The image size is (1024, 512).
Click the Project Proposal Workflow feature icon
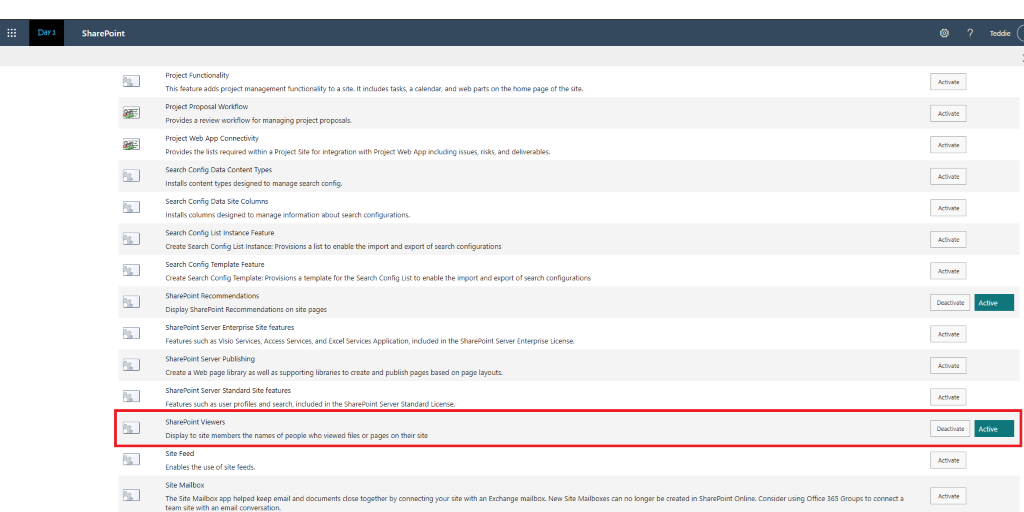pos(131,113)
